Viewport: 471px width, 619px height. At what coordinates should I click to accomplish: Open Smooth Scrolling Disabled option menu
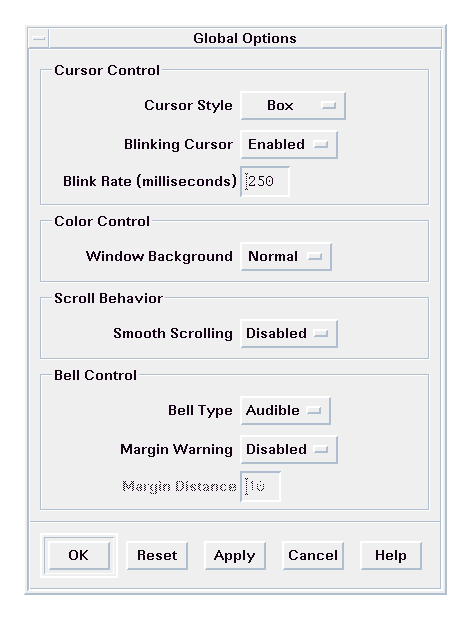[289, 334]
